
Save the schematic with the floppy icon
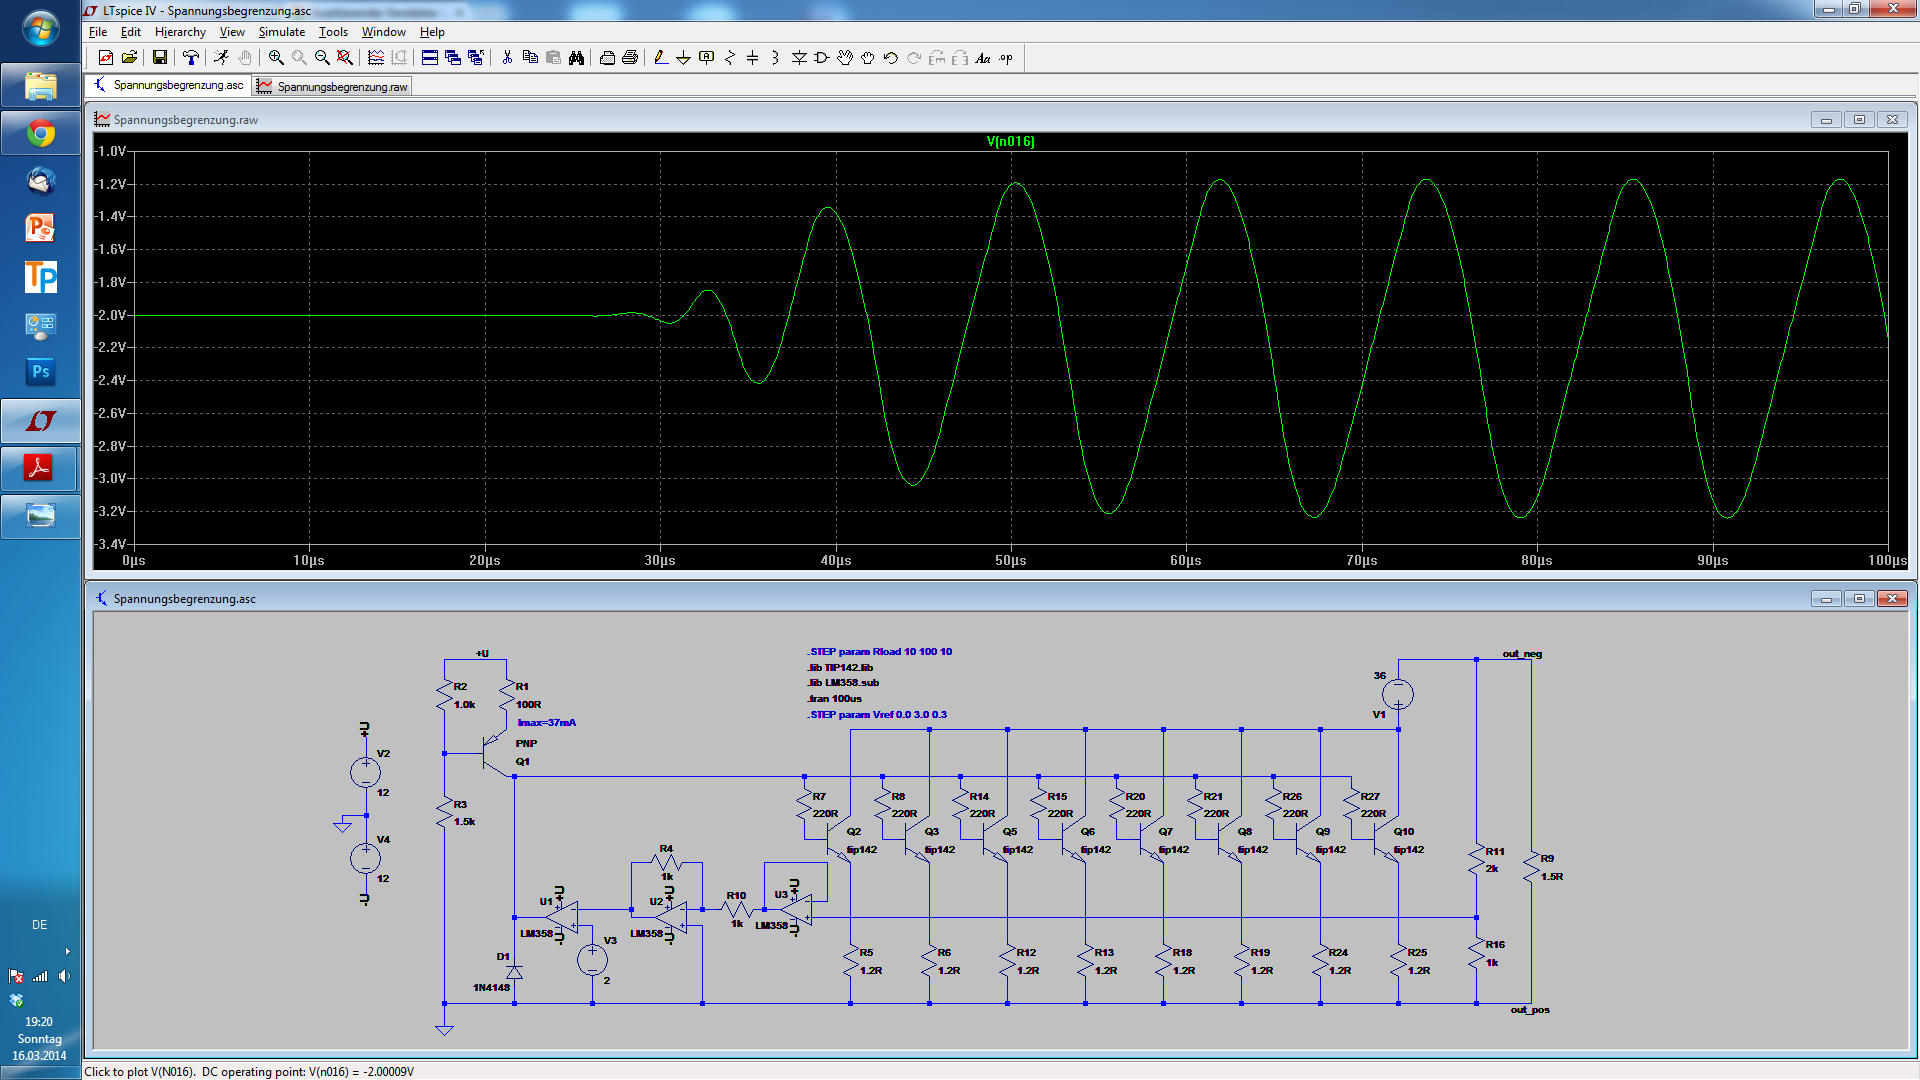160,58
